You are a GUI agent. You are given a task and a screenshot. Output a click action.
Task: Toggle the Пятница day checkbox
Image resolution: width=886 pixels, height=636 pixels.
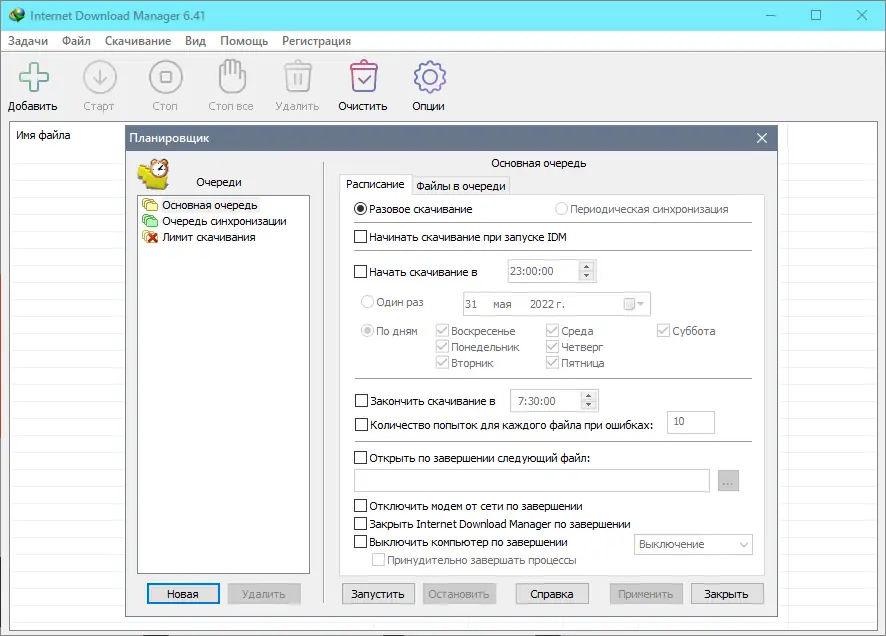pyautogui.click(x=552, y=363)
